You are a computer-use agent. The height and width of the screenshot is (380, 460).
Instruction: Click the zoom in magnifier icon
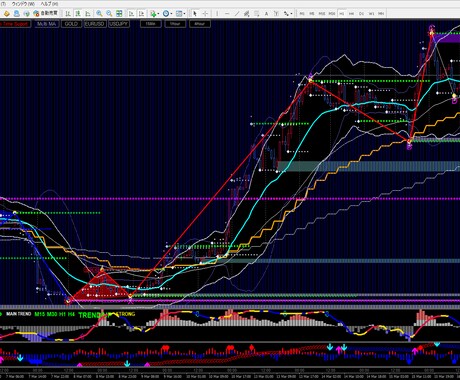pyautogui.click(x=99, y=13)
